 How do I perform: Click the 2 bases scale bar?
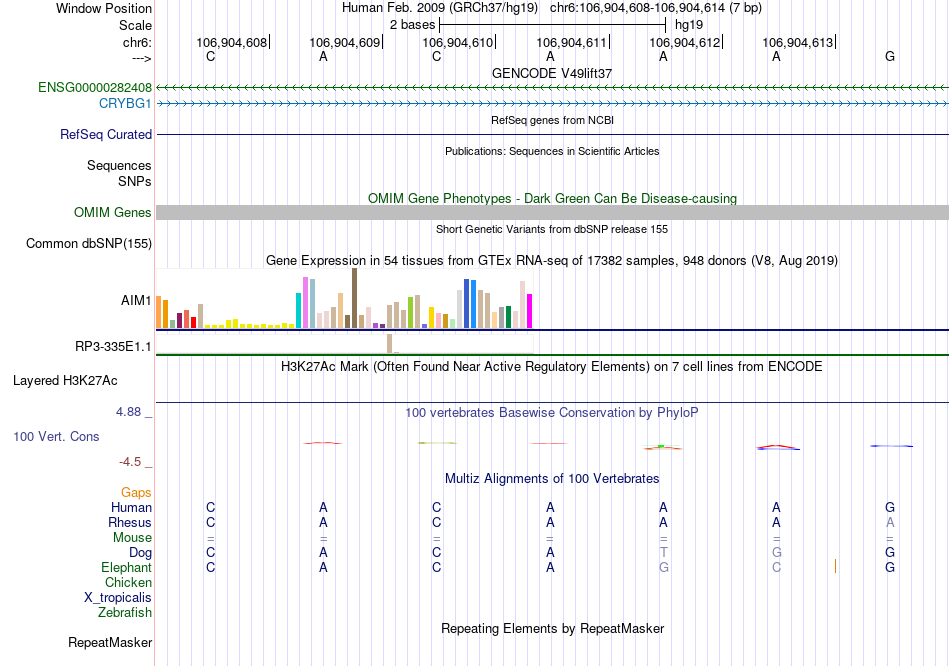point(553,25)
